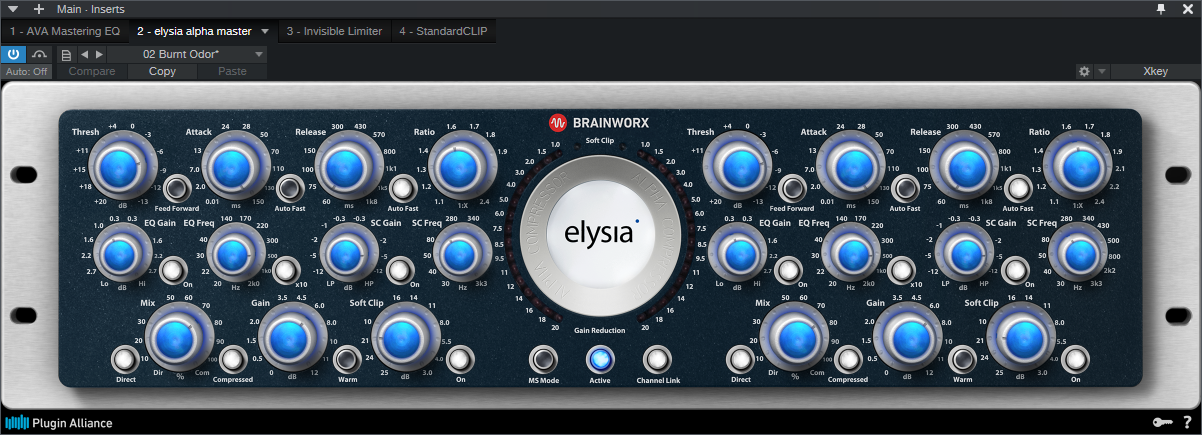The width and height of the screenshot is (1202, 435).
Task: Click left Mix Compressed button
Action: pyautogui.click(x=233, y=359)
